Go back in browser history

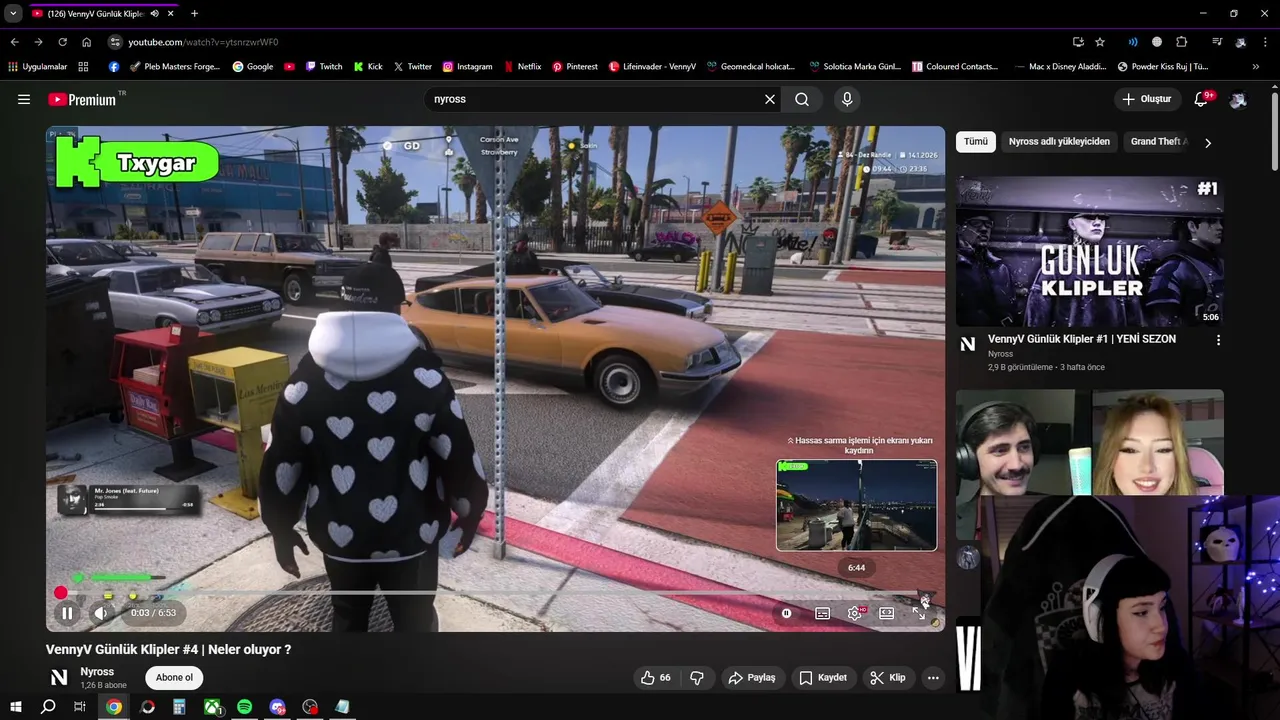(14, 42)
